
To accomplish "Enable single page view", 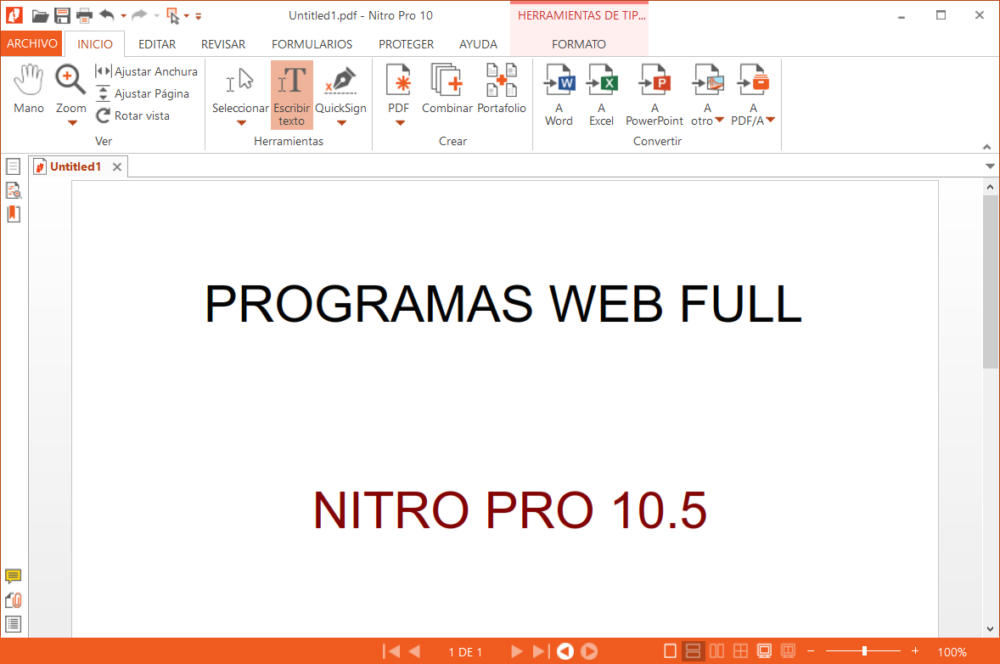I will [x=670, y=651].
